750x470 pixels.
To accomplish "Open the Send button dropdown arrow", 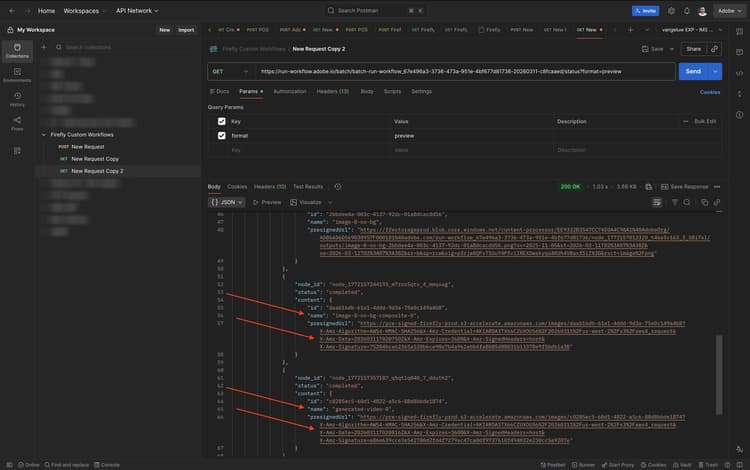I will click(x=715, y=72).
